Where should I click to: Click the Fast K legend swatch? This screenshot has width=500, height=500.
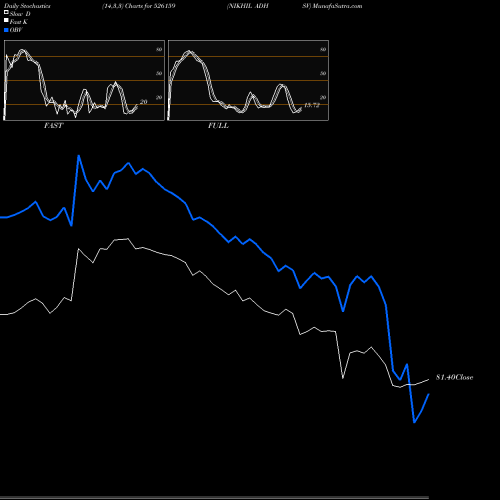click(6, 20)
